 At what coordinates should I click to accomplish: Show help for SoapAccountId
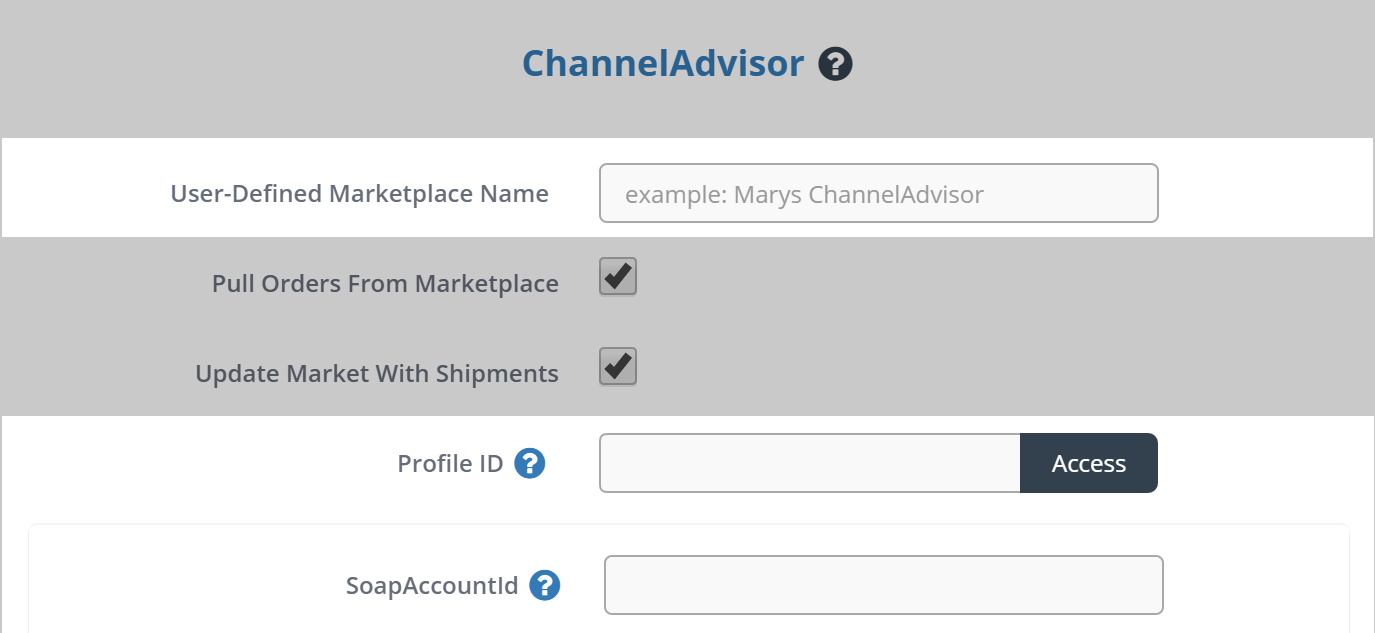click(x=545, y=585)
